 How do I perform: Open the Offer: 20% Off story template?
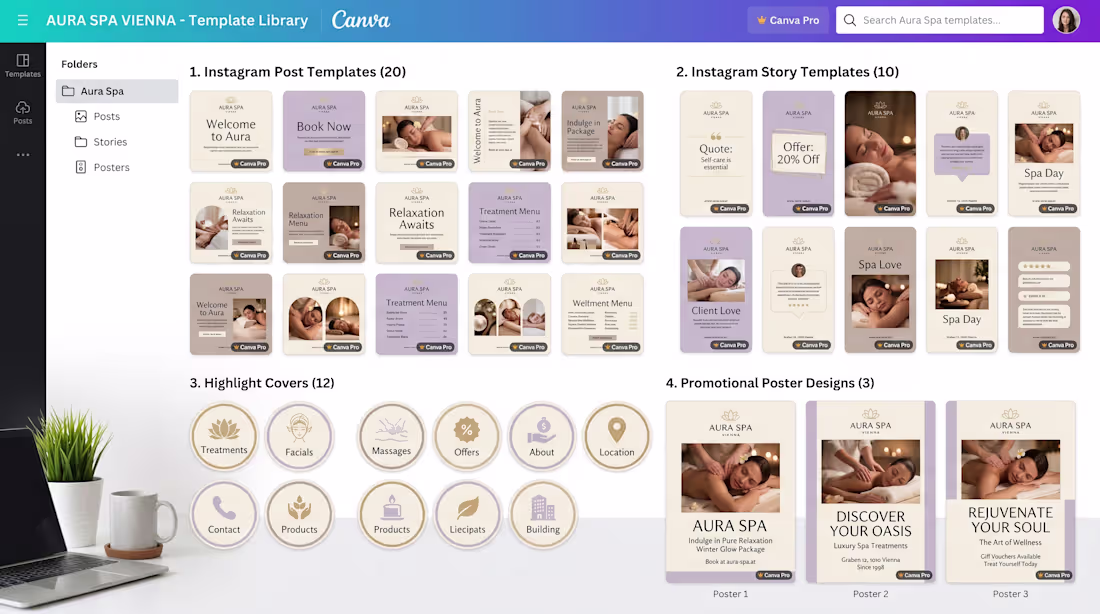coord(798,153)
